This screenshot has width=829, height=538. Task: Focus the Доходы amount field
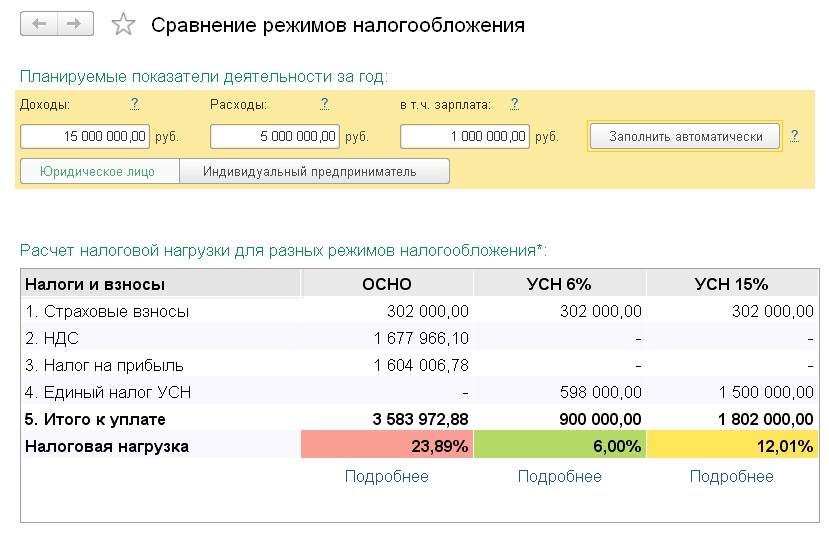(x=85, y=136)
